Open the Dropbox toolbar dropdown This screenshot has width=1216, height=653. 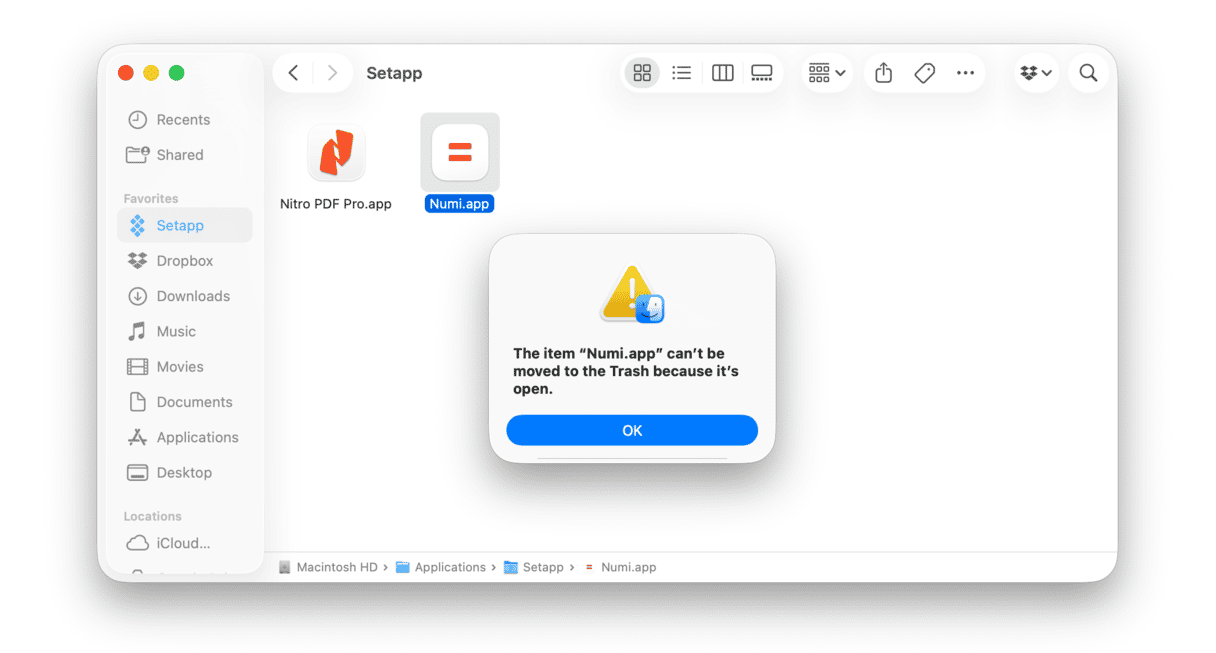(x=1037, y=73)
